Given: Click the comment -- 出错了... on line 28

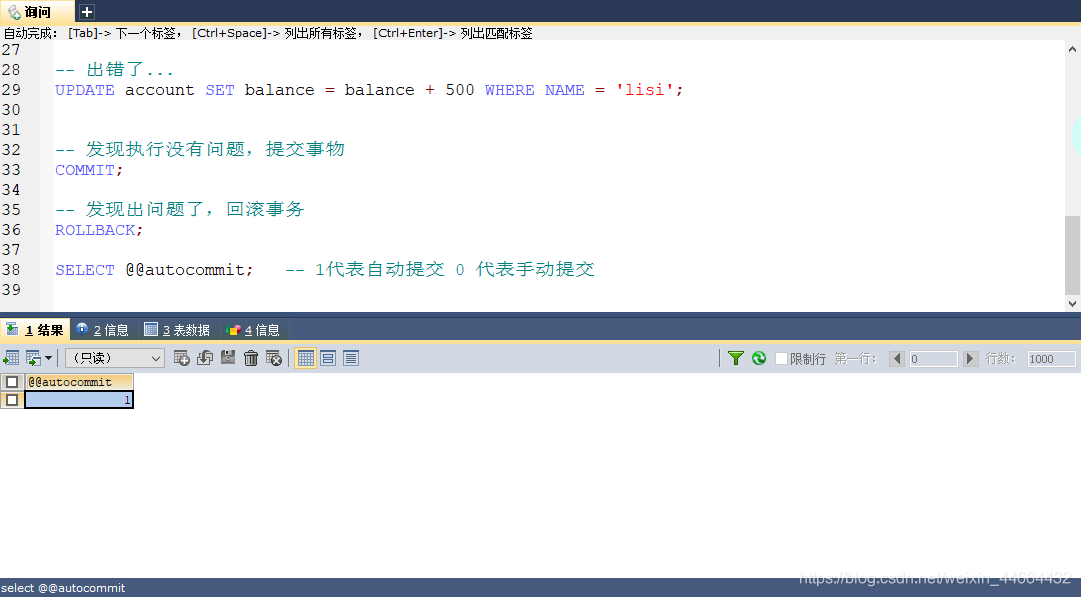Looking at the screenshot, I should pyautogui.click(x=114, y=70).
